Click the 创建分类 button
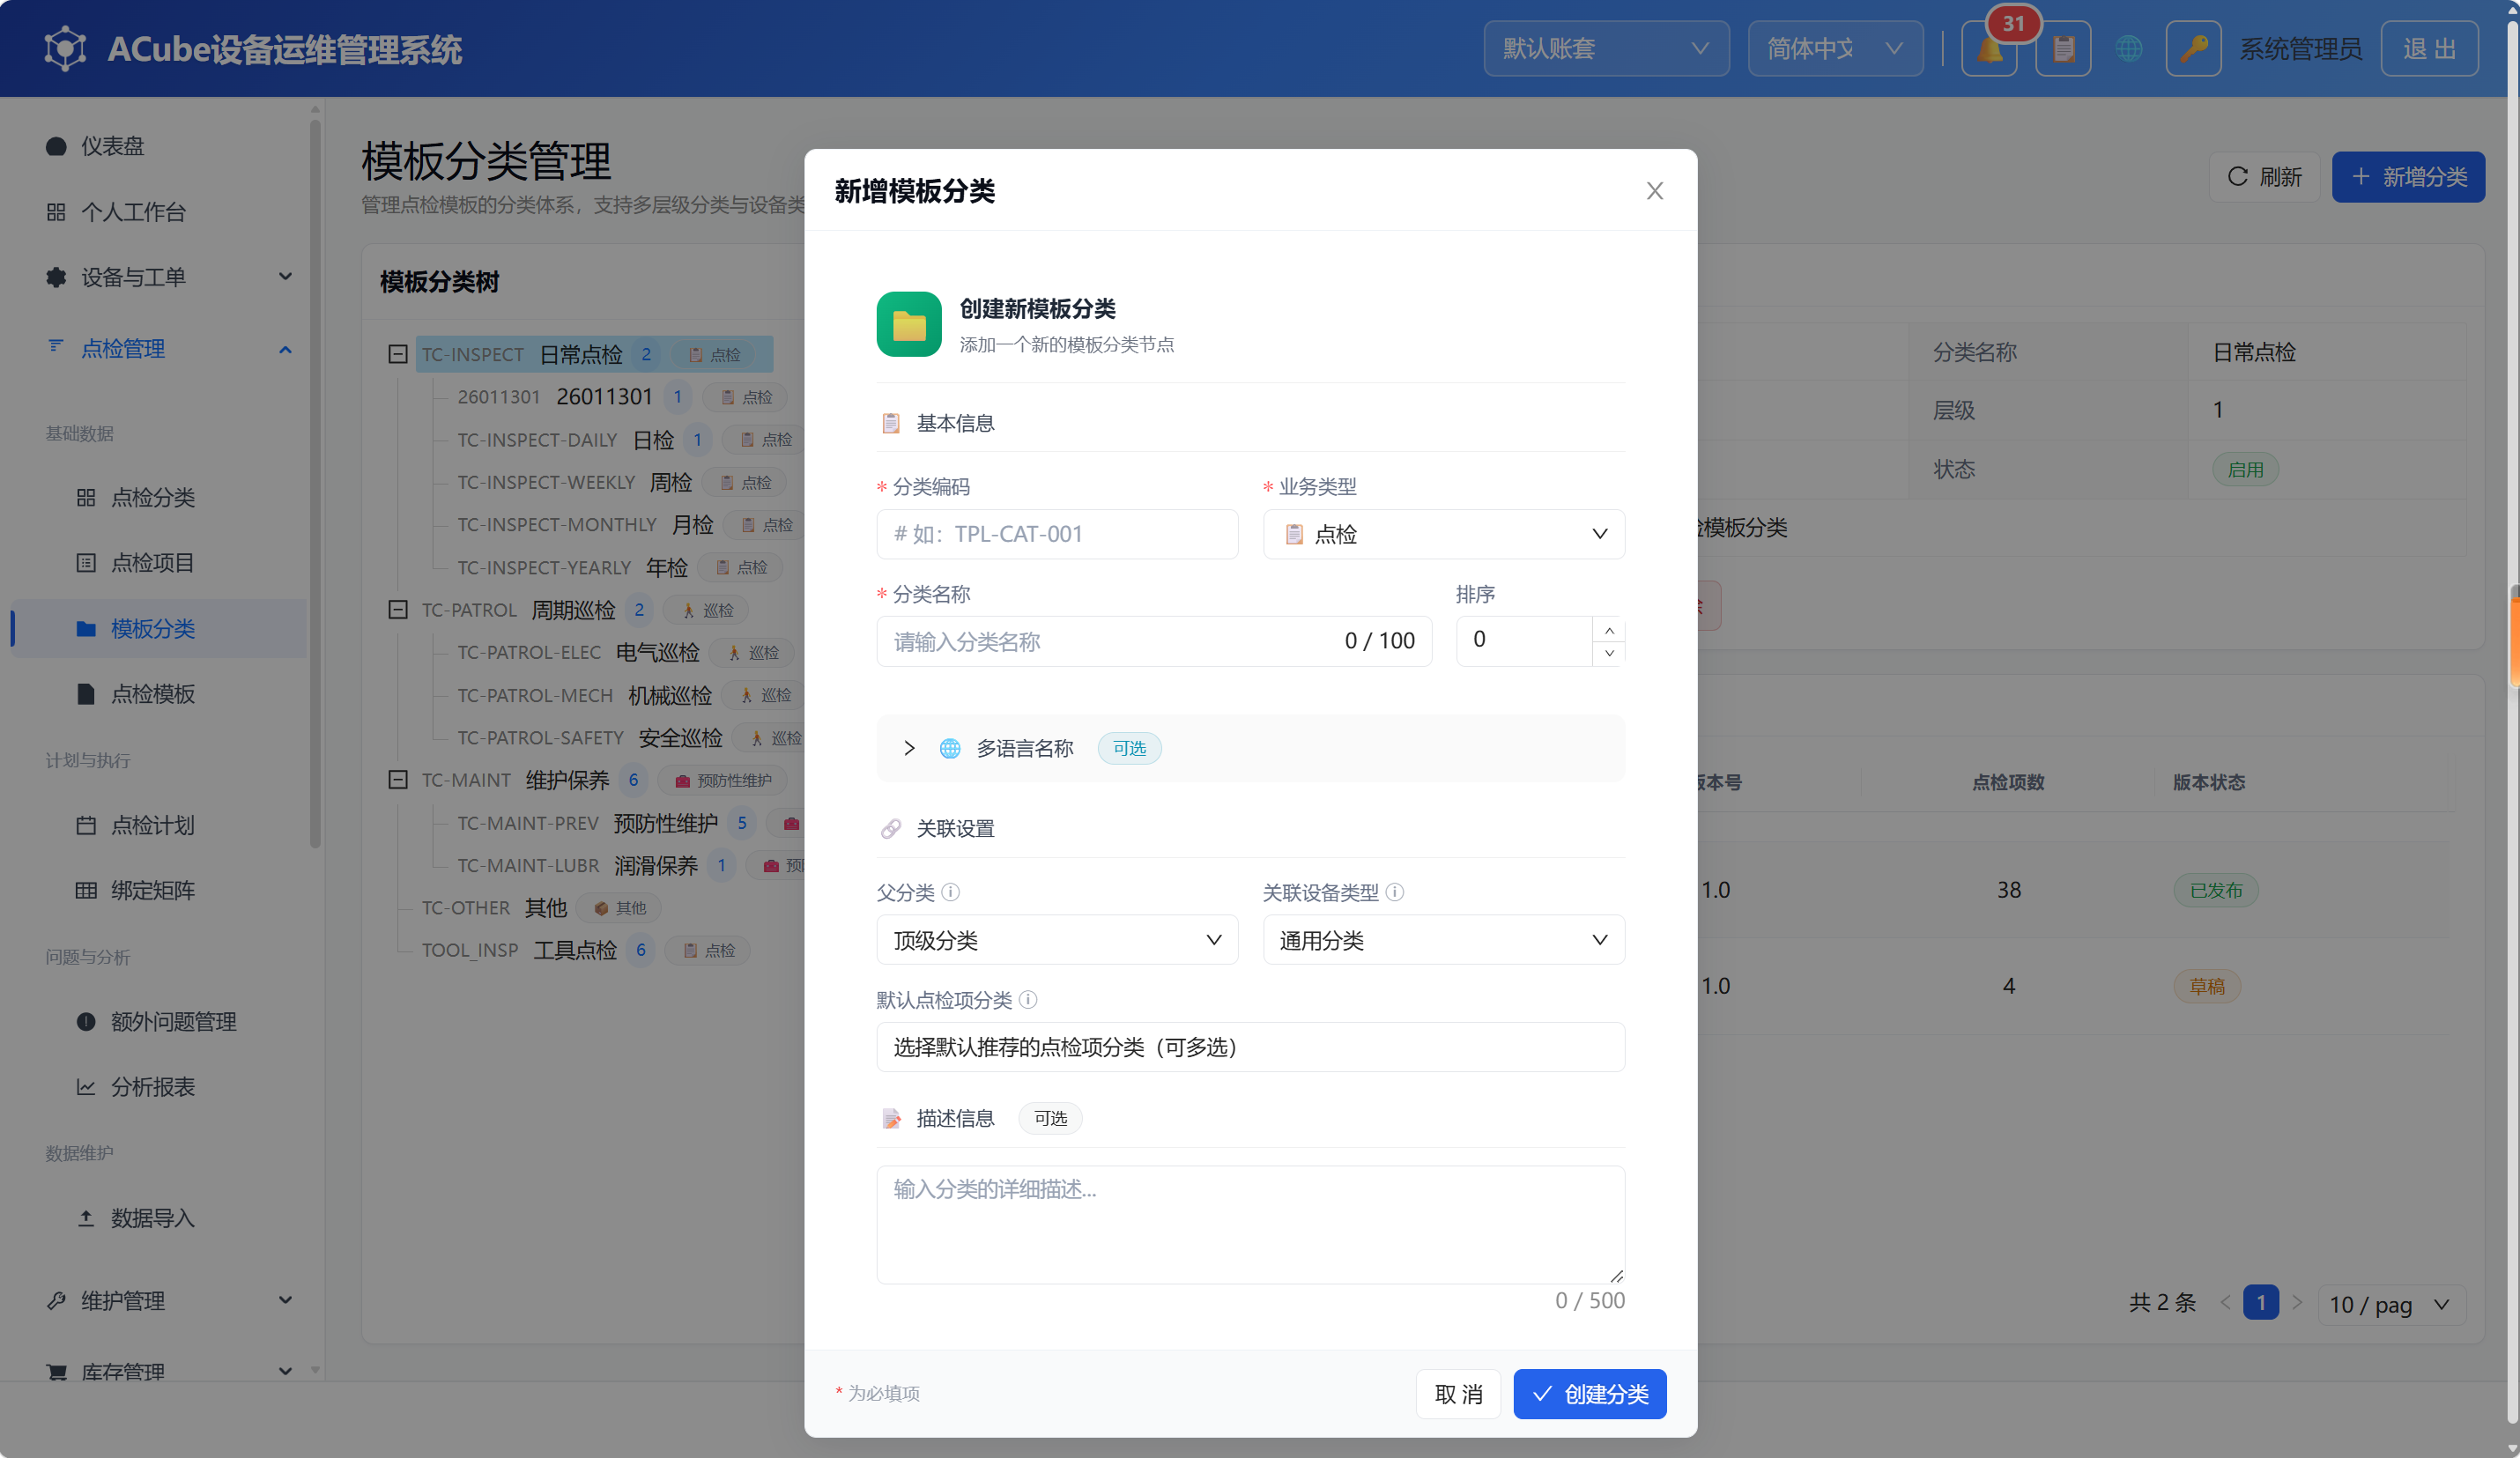Image resolution: width=2520 pixels, height=1458 pixels. [1589, 1394]
